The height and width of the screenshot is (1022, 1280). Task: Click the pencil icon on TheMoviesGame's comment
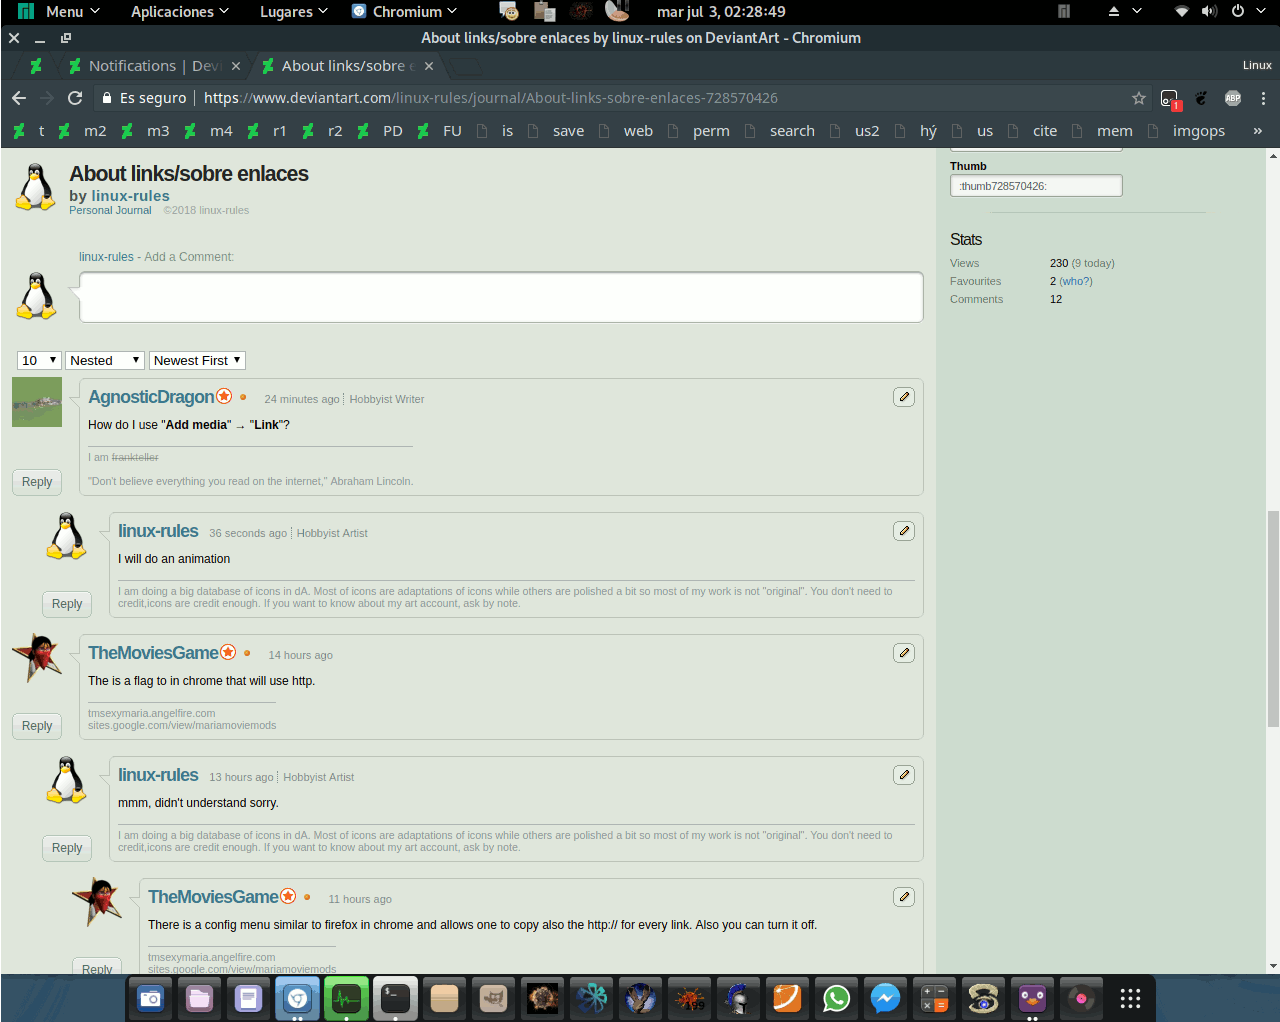904,652
